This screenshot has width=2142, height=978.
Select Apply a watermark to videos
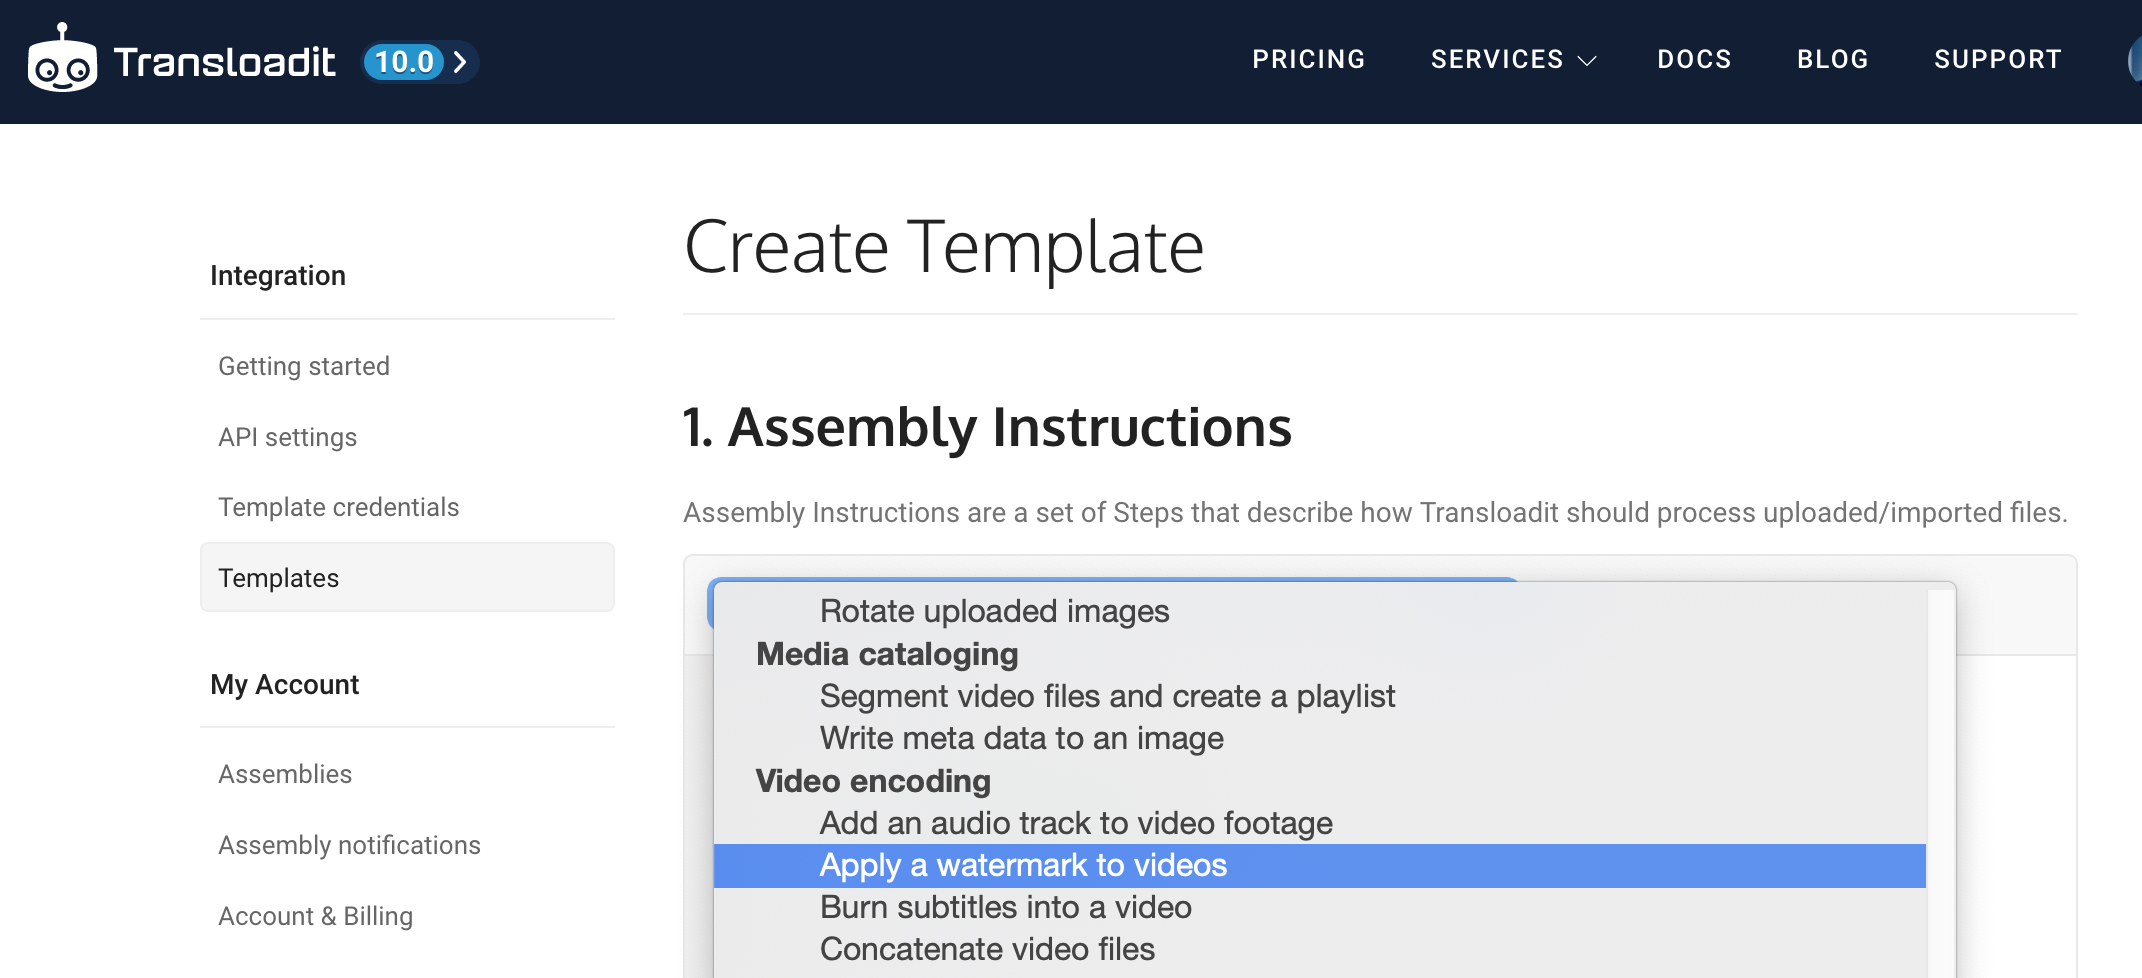[x=1023, y=865]
